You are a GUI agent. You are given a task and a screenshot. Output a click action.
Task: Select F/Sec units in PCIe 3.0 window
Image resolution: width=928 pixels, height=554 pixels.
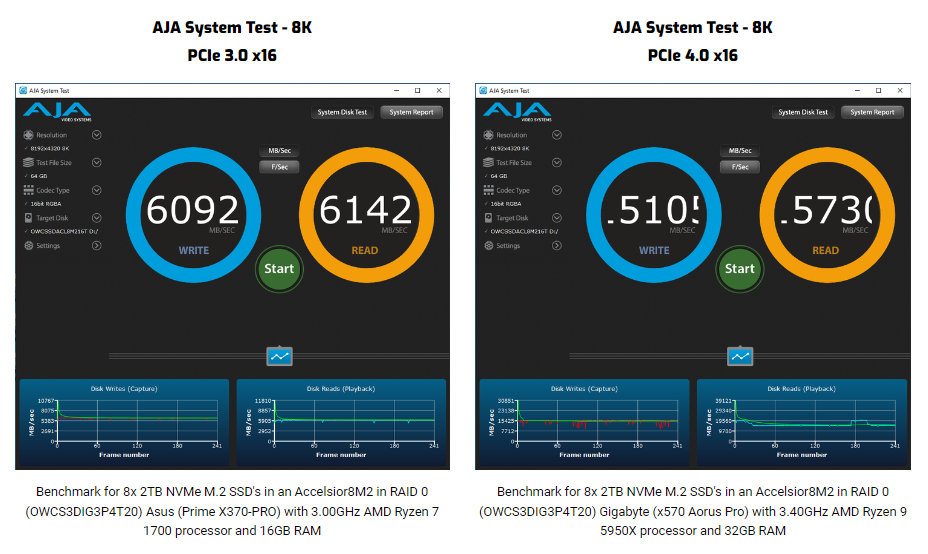(x=279, y=167)
